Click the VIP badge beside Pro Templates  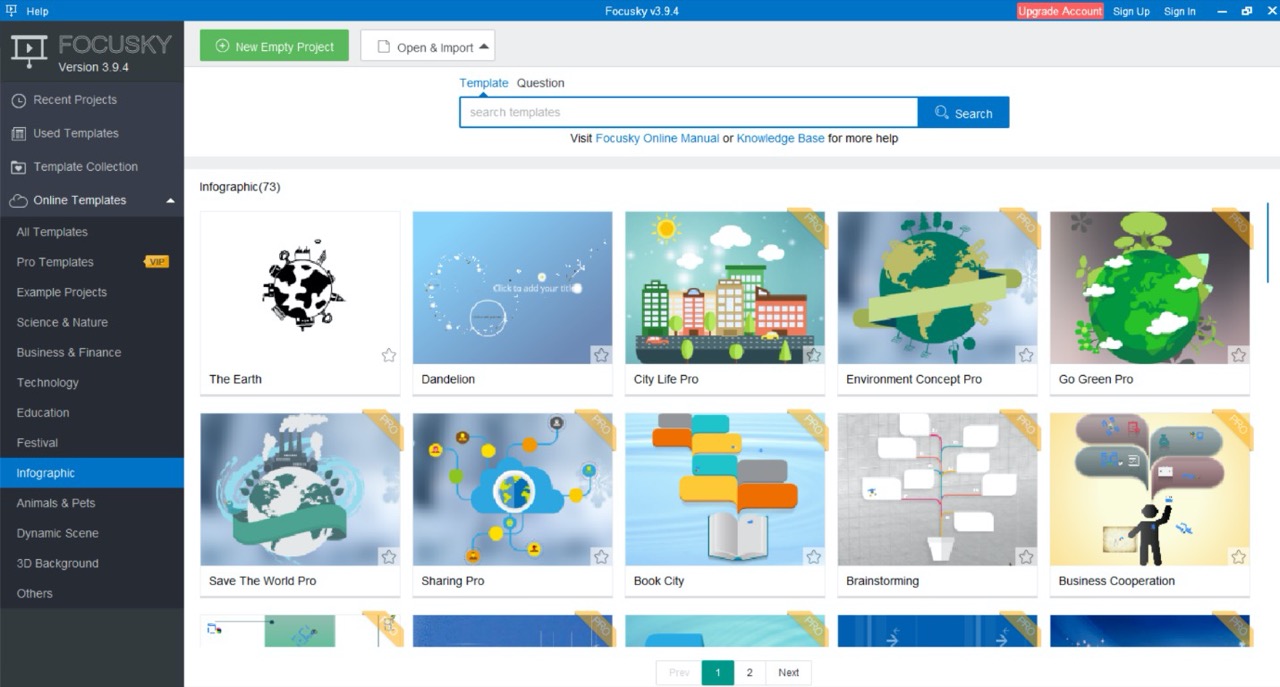[x=157, y=262]
